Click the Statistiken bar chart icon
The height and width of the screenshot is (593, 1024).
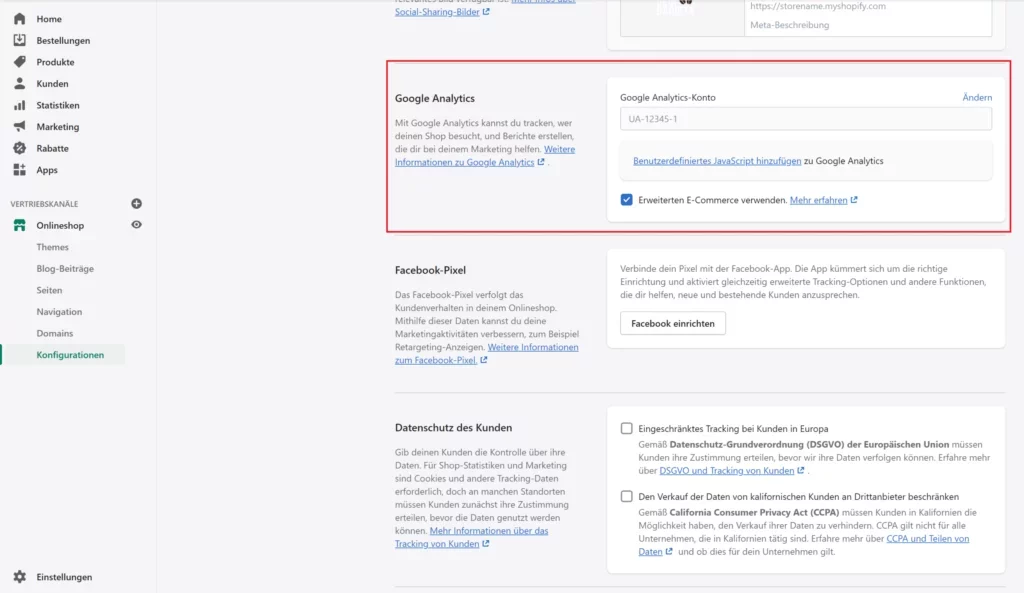(20, 105)
